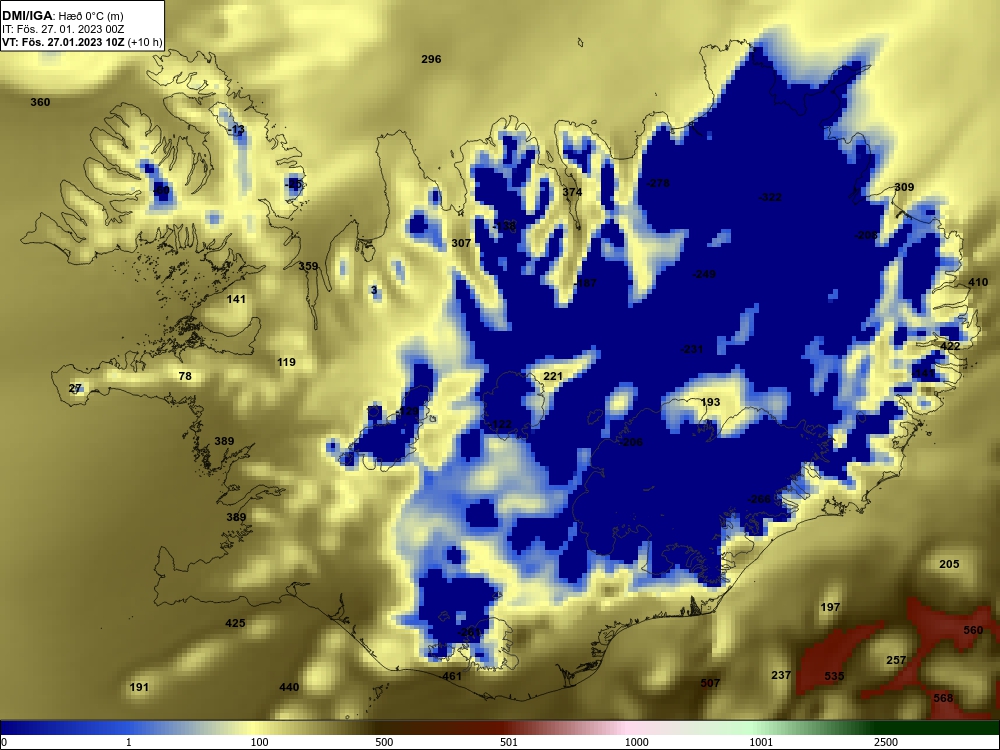Click the map value 422
This screenshot has height=750, width=1000.
(x=950, y=346)
